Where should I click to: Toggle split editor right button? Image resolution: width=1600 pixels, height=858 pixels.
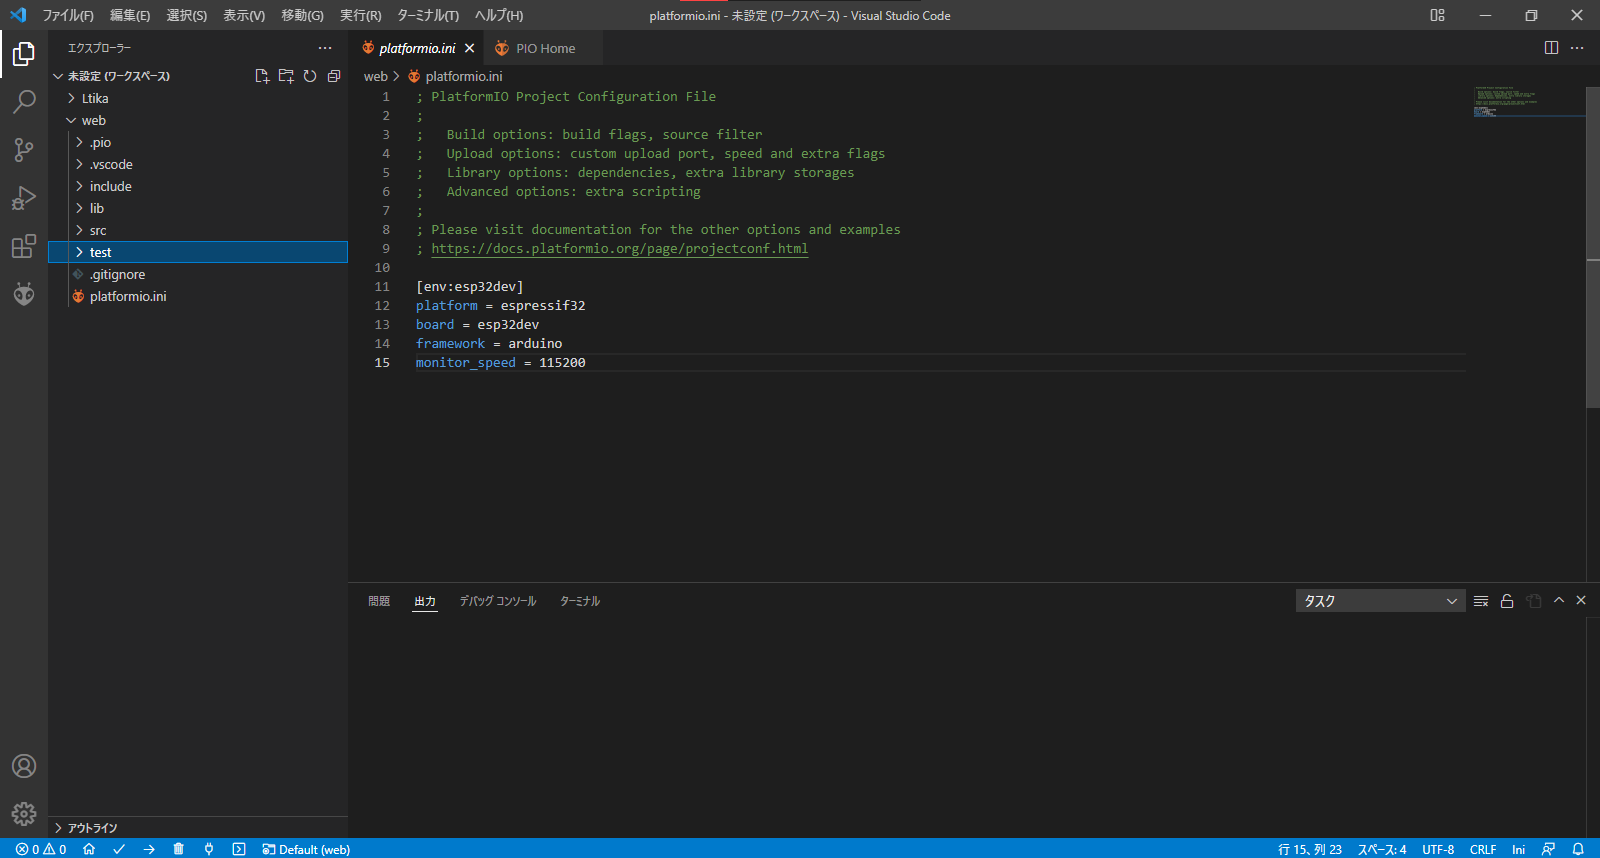point(1551,48)
